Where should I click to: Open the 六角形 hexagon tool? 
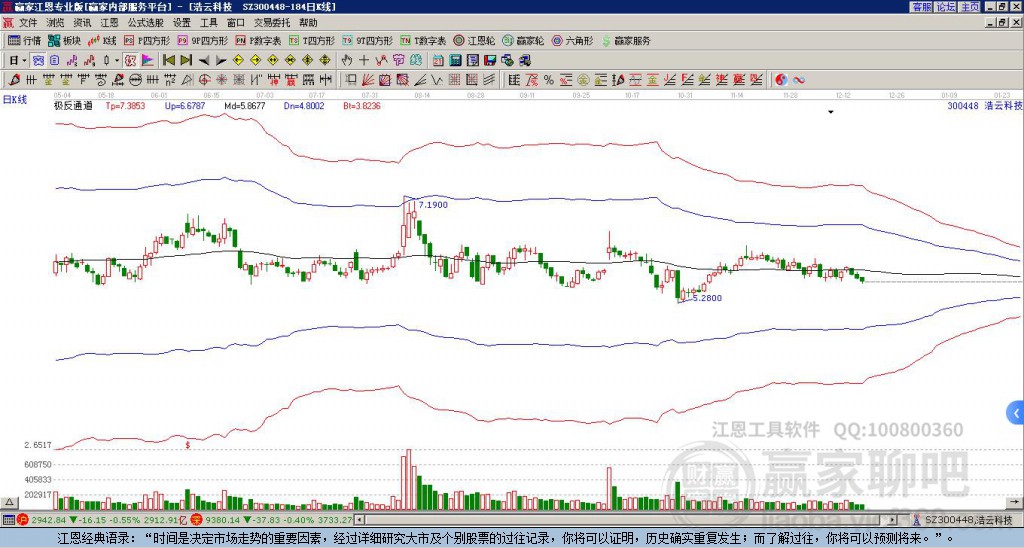[x=572, y=40]
